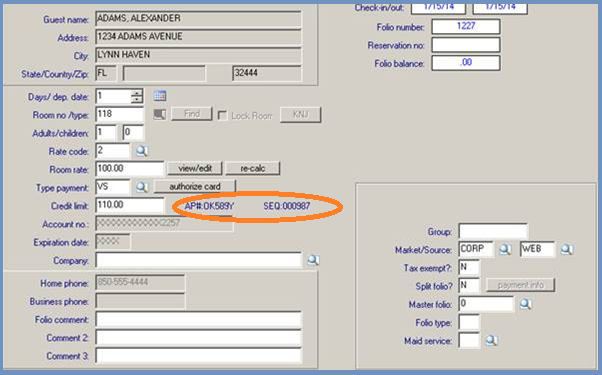Select the Folio number field showing 1227

point(466,26)
